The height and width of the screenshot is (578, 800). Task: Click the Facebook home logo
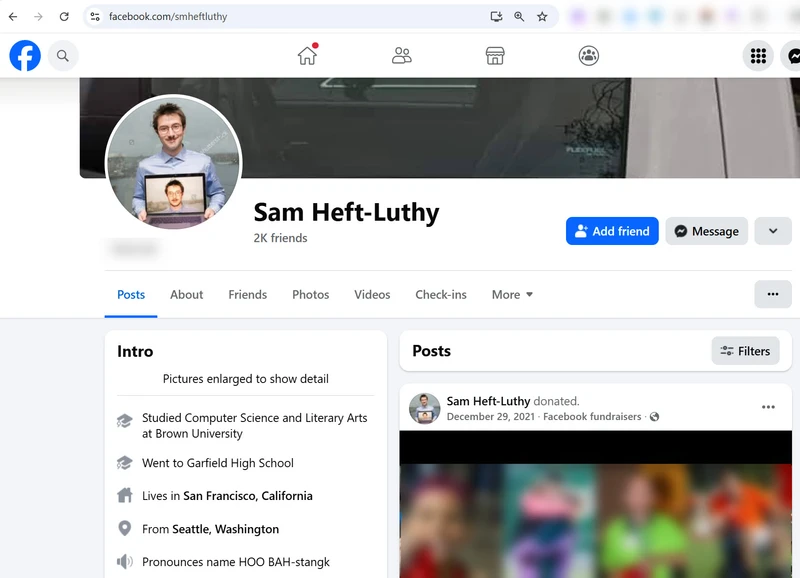(24, 55)
